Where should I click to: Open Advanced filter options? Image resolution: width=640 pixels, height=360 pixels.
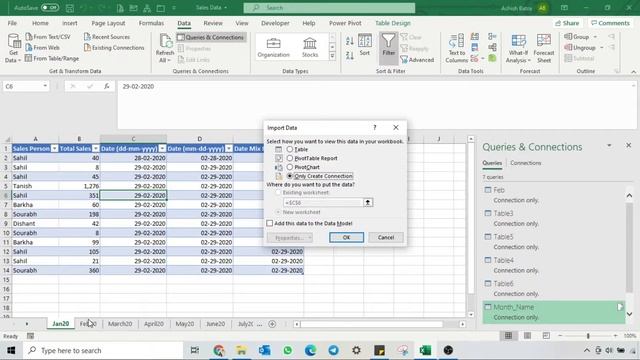tap(417, 60)
